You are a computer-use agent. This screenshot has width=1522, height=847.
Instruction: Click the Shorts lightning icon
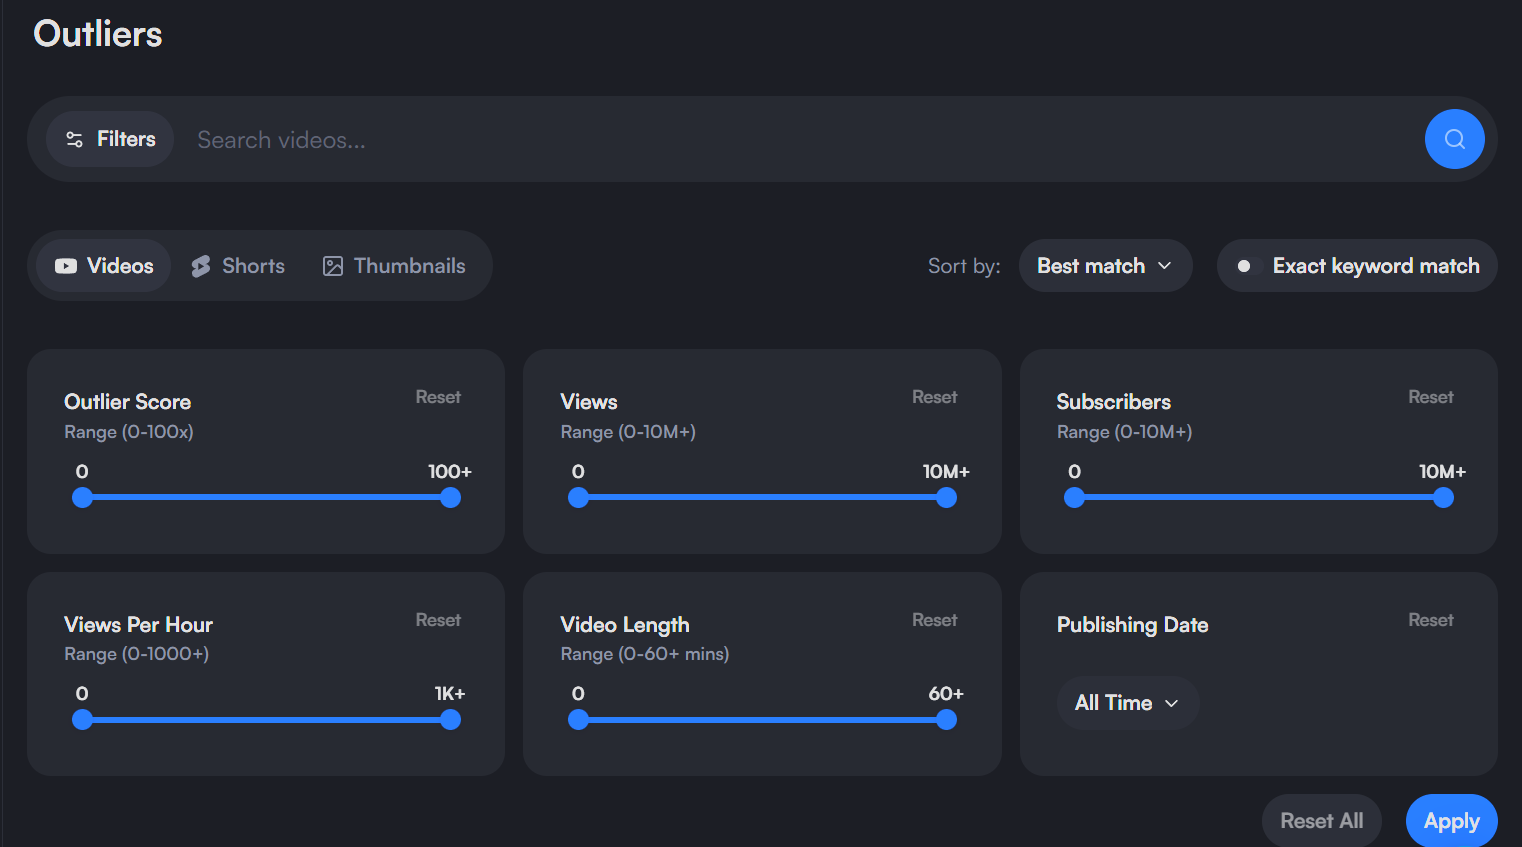[199, 265]
